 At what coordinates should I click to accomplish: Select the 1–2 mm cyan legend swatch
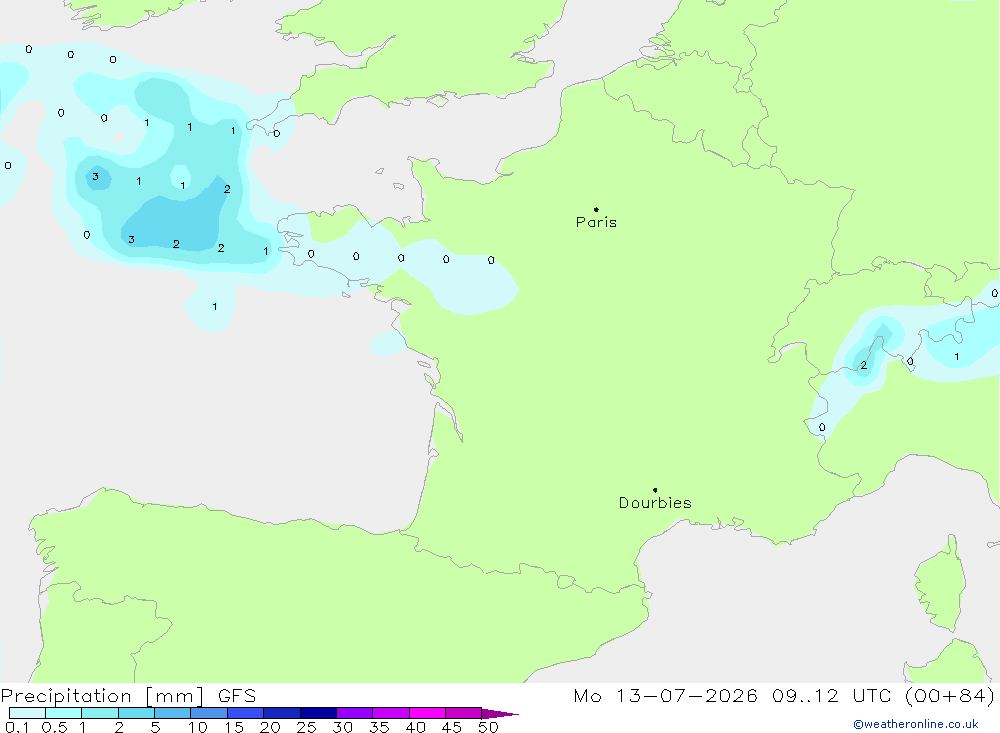click(x=100, y=713)
